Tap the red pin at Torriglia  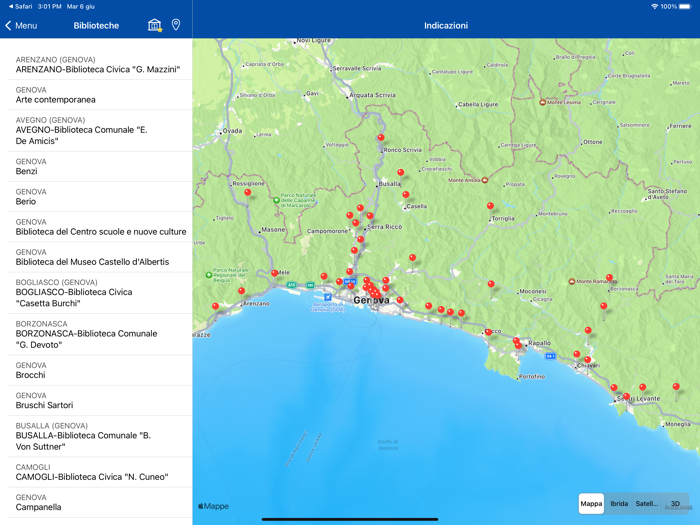[490, 206]
